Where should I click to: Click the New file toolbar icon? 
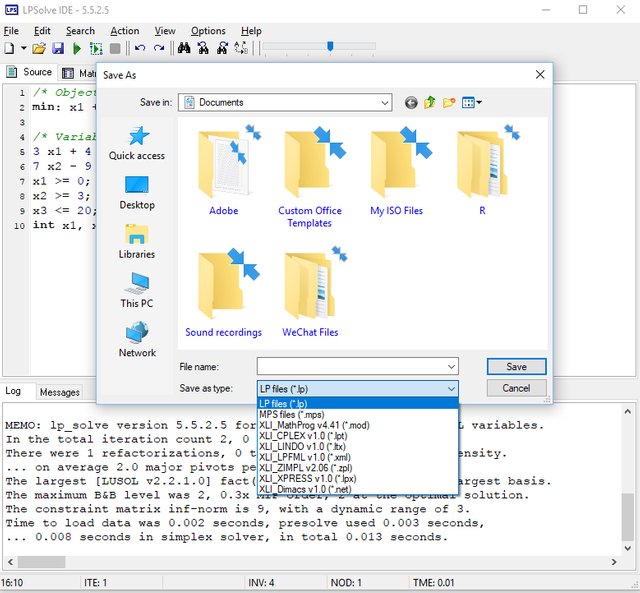click(9, 48)
